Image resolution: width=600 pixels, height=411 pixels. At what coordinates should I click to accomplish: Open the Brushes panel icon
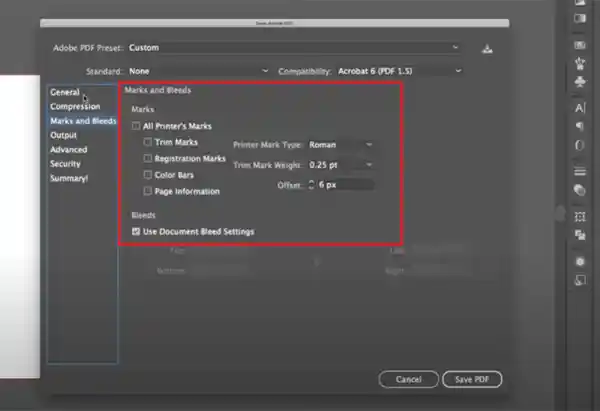tap(580, 63)
